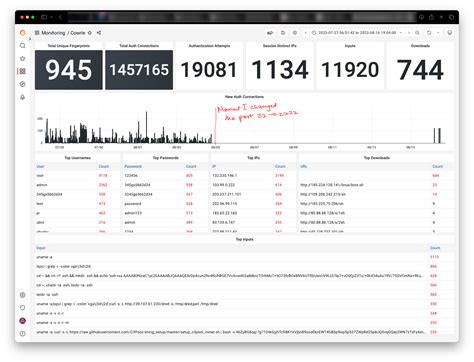Sort the Top Inputs table by Input column
The height and width of the screenshot is (362, 474).
(x=41, y=248)
